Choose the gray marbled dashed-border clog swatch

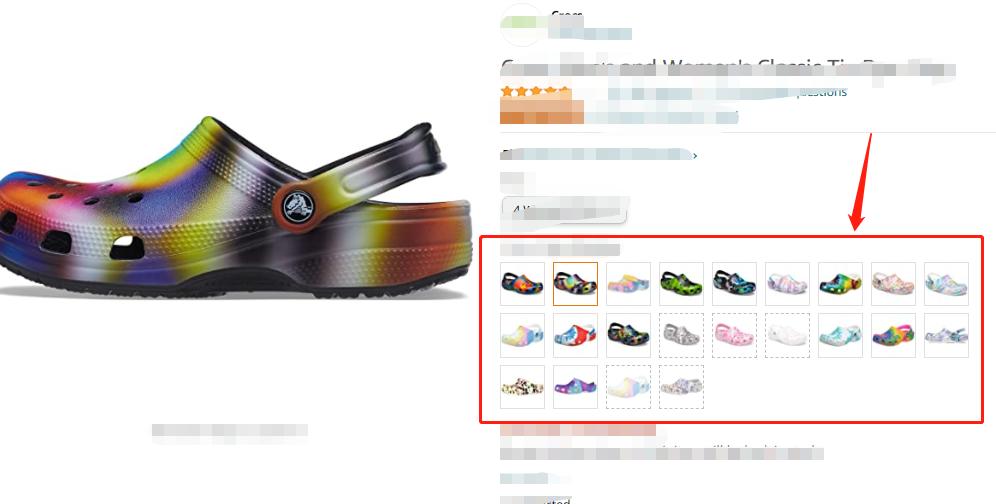(681, 335)
